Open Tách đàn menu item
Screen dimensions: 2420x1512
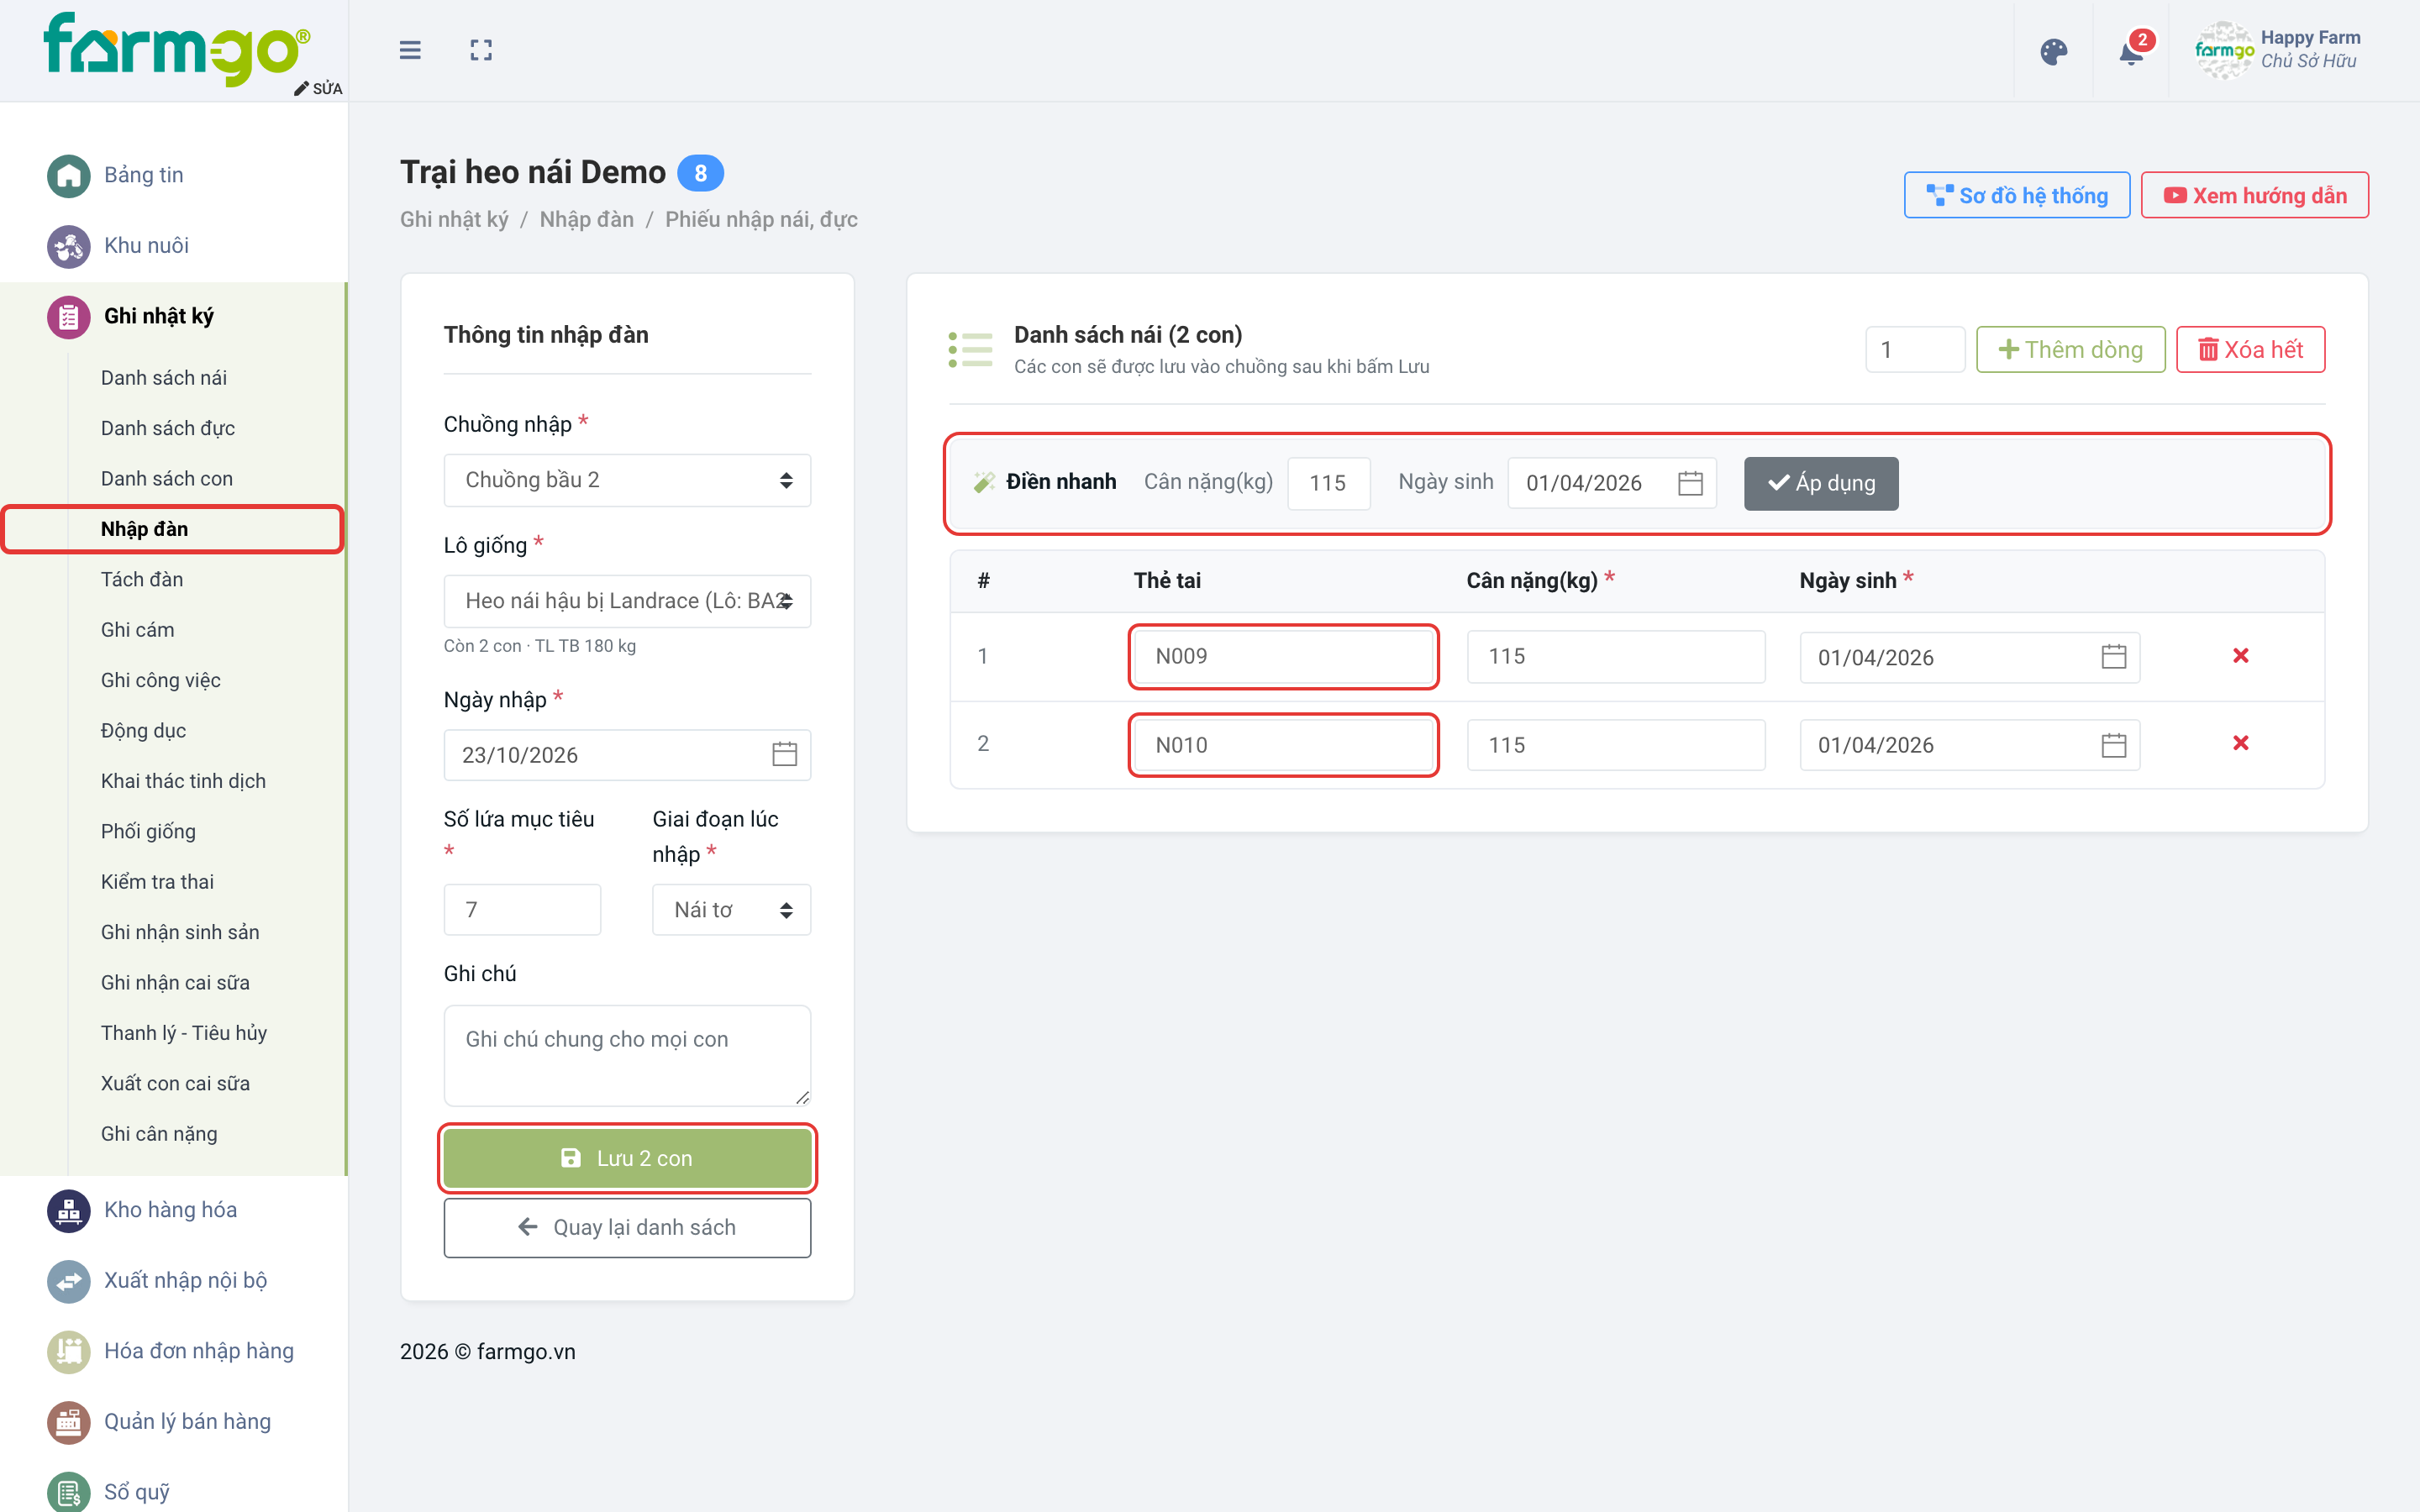point(142,579)
